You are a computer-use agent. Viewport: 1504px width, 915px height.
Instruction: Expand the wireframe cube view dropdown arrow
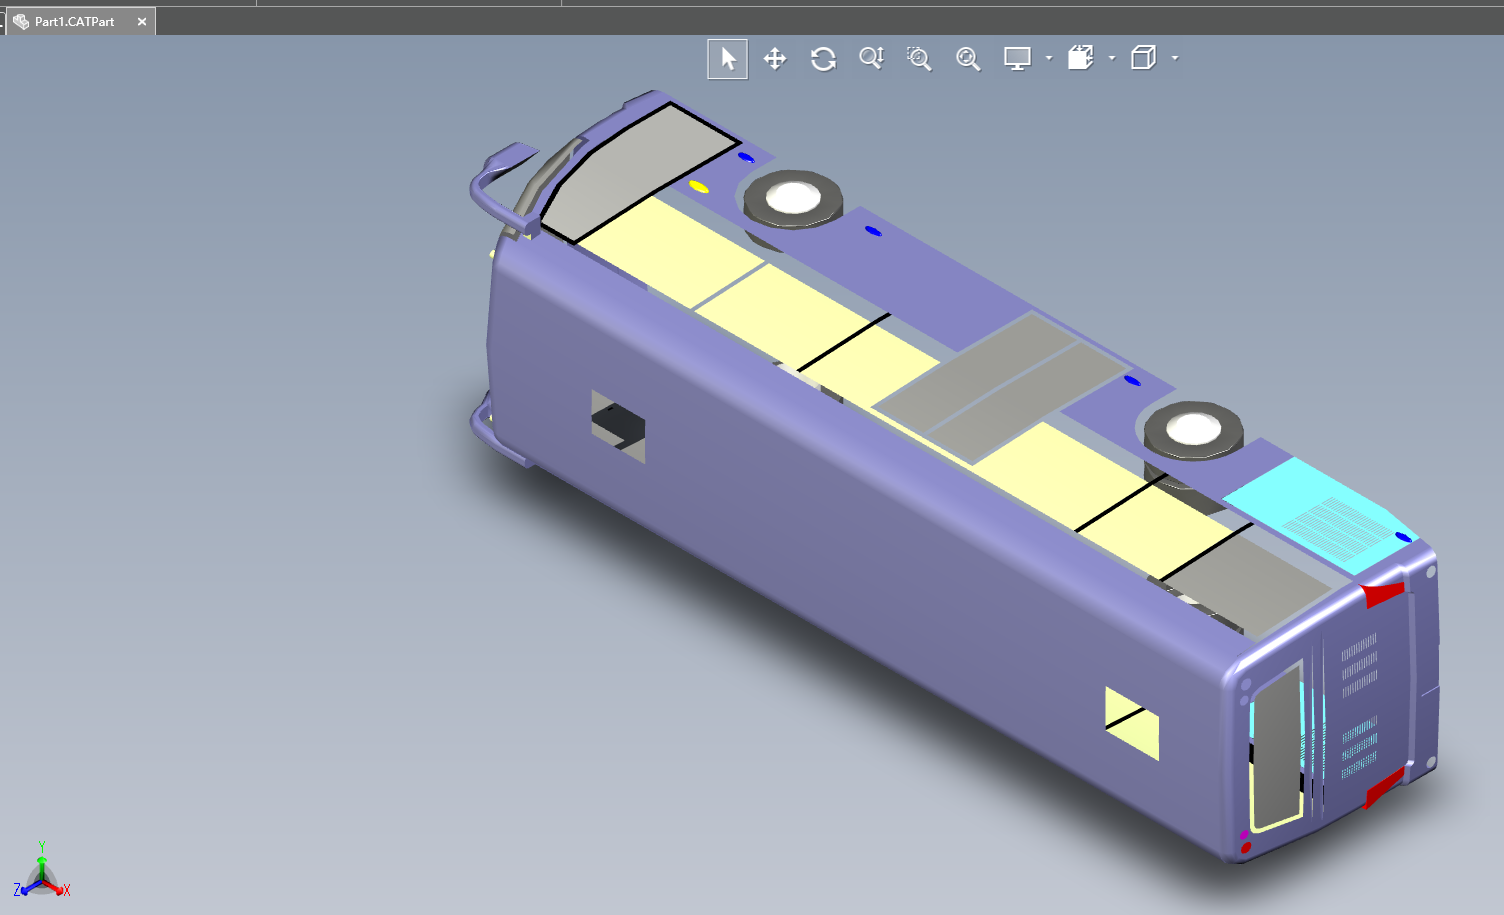click(x=1175, y=58)
